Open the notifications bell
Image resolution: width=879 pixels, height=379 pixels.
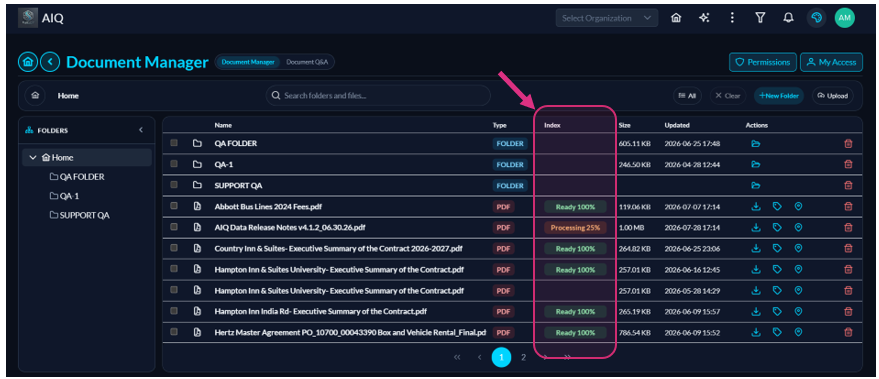789,18
